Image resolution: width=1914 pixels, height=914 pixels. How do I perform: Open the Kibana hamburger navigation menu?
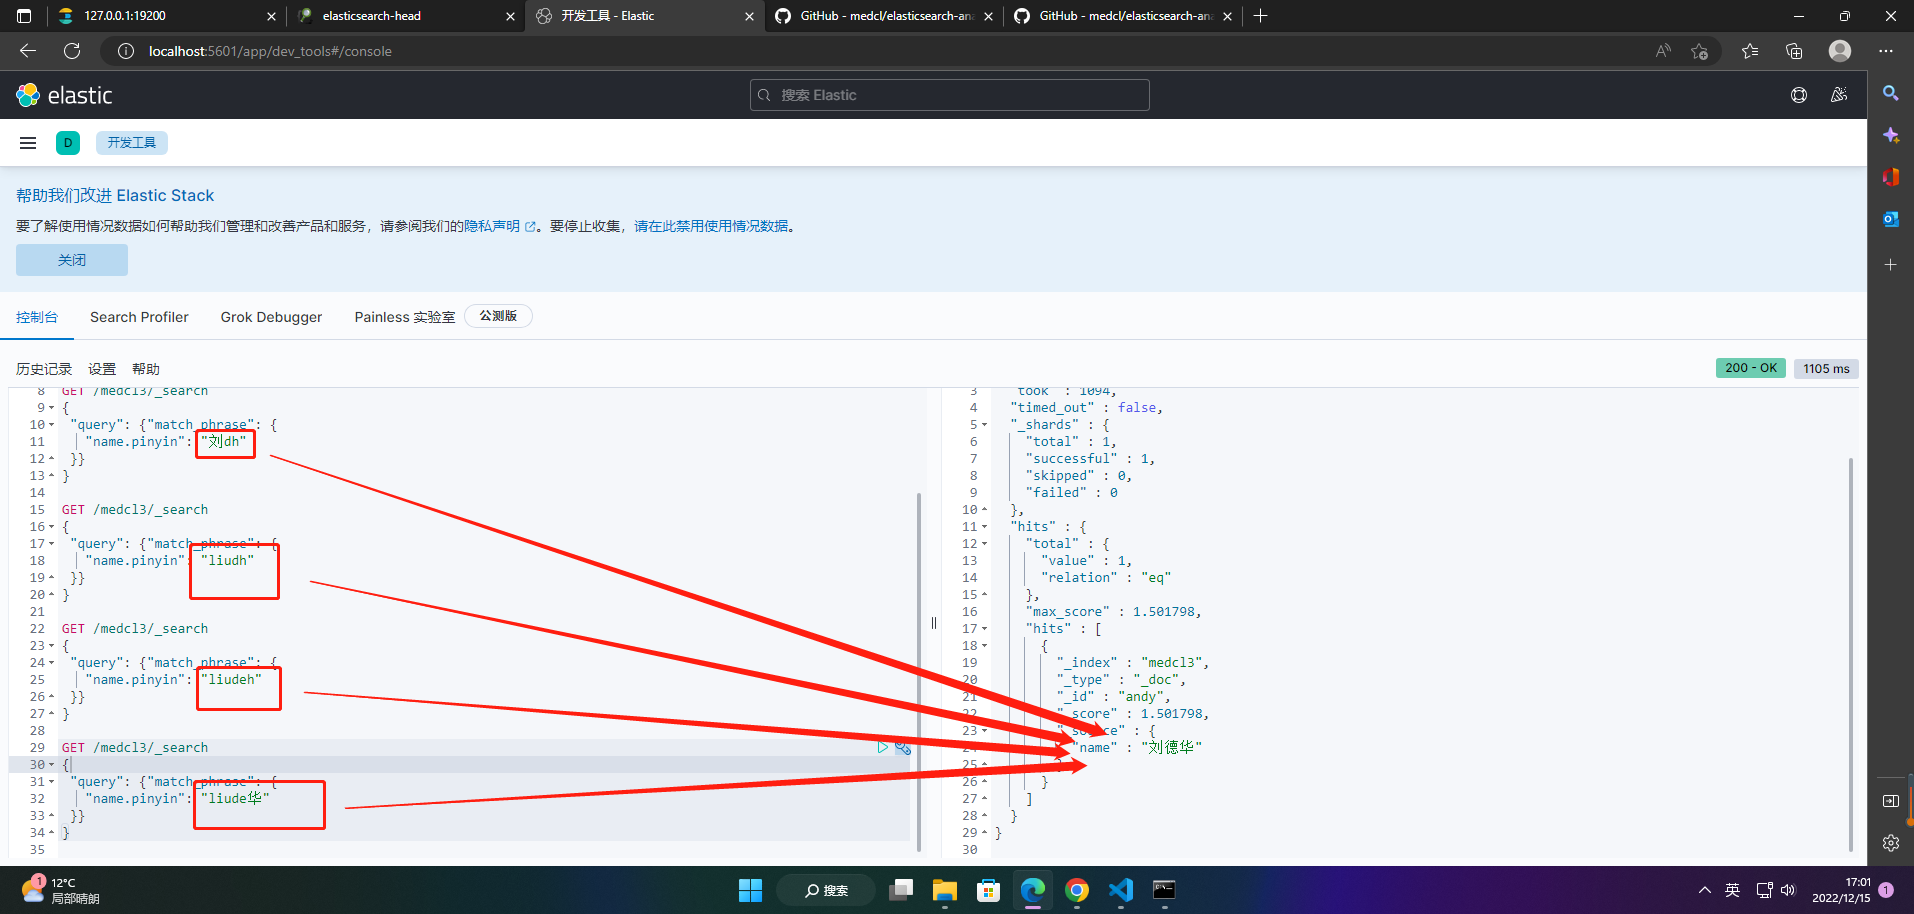28,143
